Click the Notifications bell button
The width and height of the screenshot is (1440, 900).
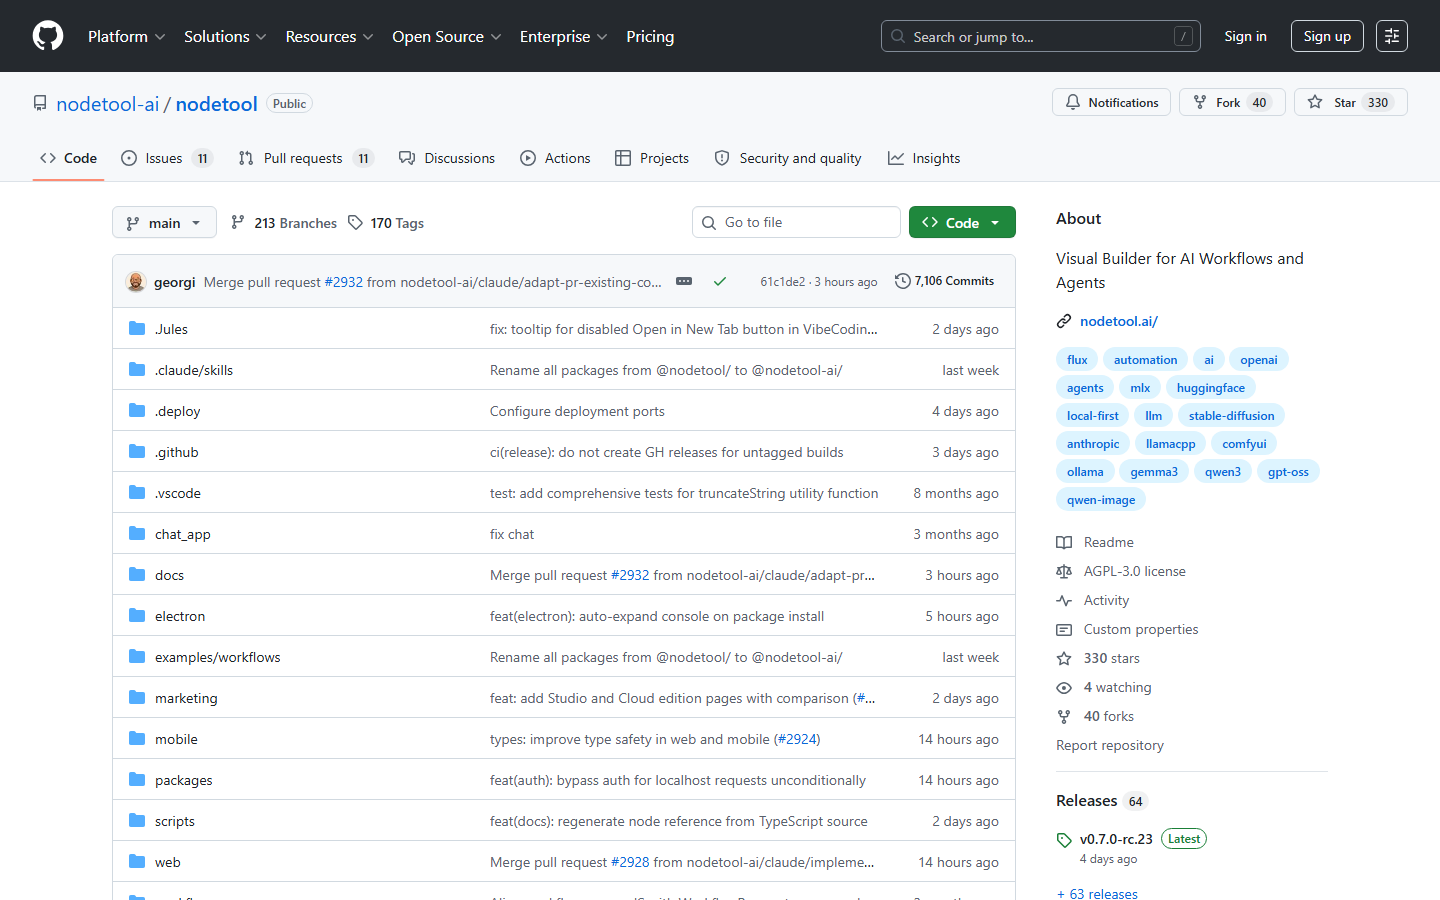pyautogui.click(x=1111, y=102)
